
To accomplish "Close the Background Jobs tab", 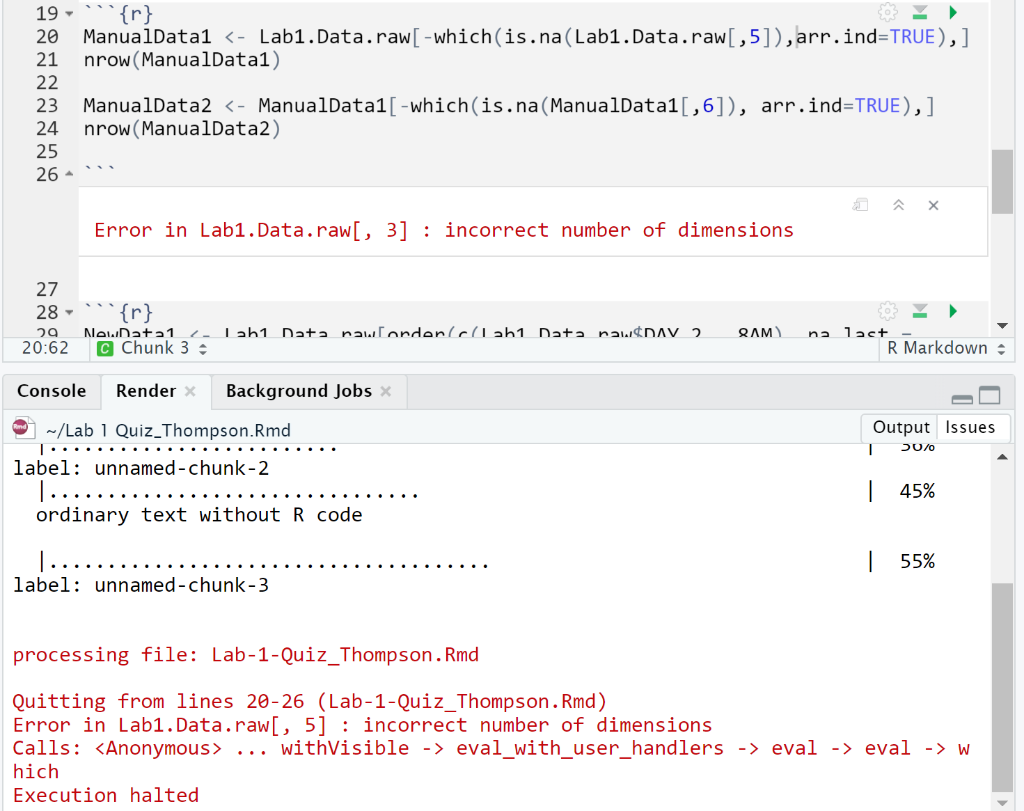I will tap(386, 391).
